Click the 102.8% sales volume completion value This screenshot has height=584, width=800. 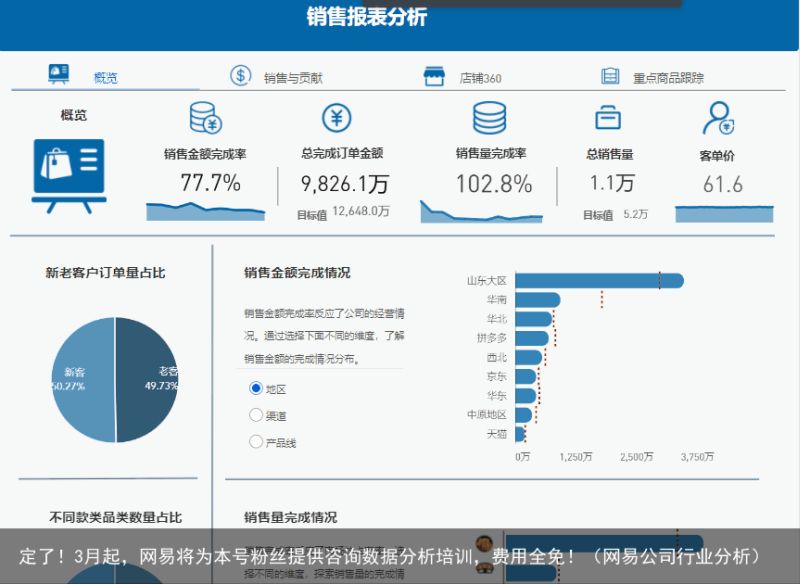(x=494, y=184)
